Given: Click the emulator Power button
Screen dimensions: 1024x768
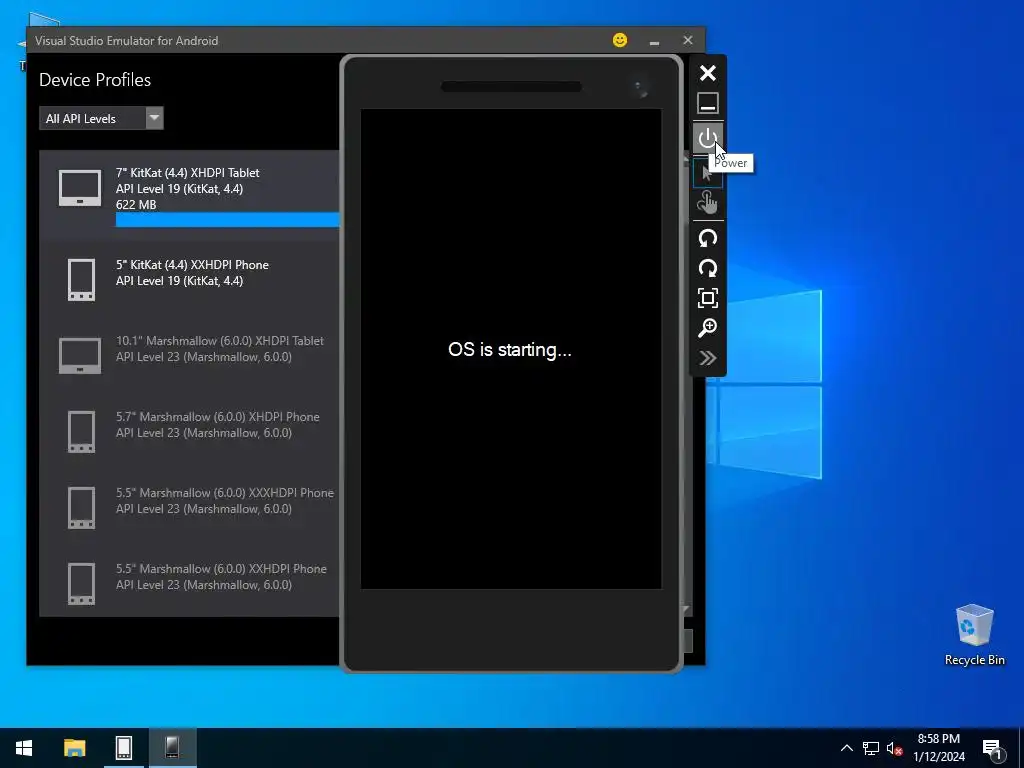Looking at the screenshot, I should point(708,138).
